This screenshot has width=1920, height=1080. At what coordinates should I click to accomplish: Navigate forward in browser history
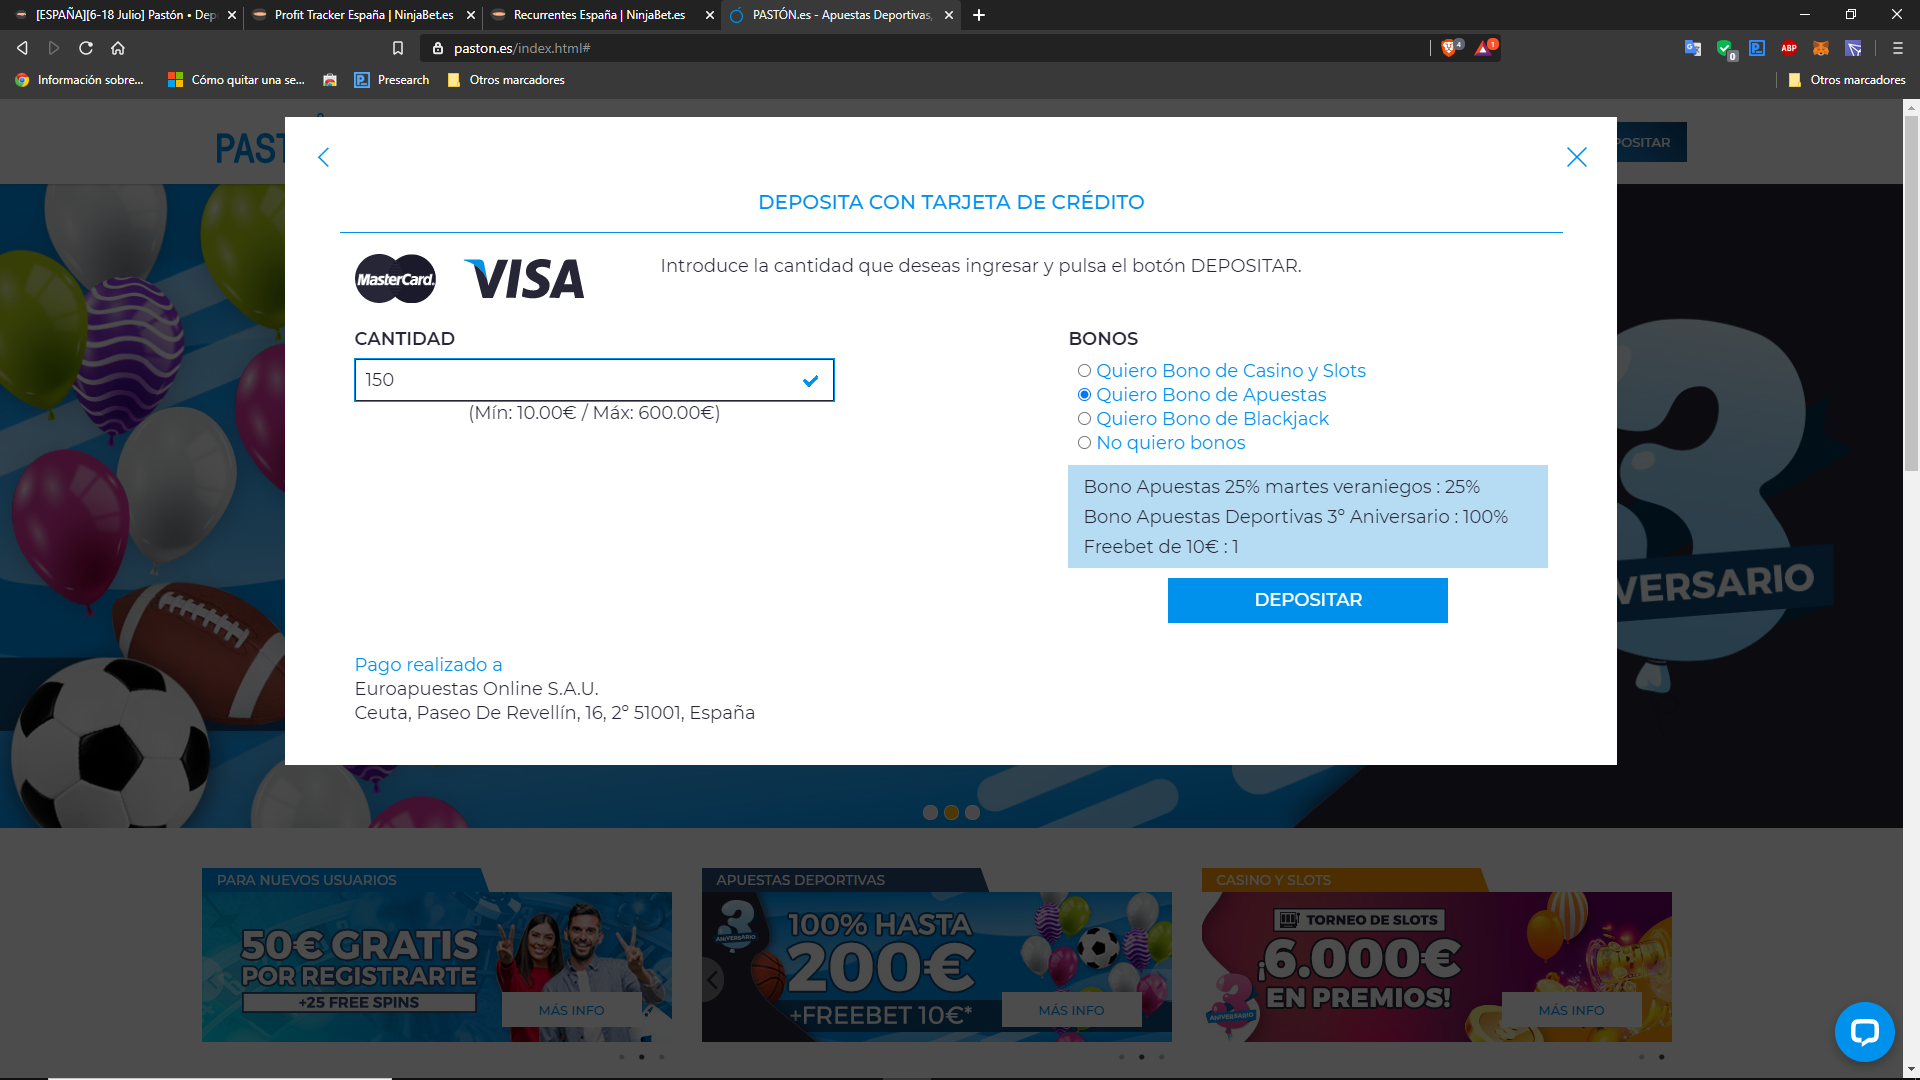54,48
